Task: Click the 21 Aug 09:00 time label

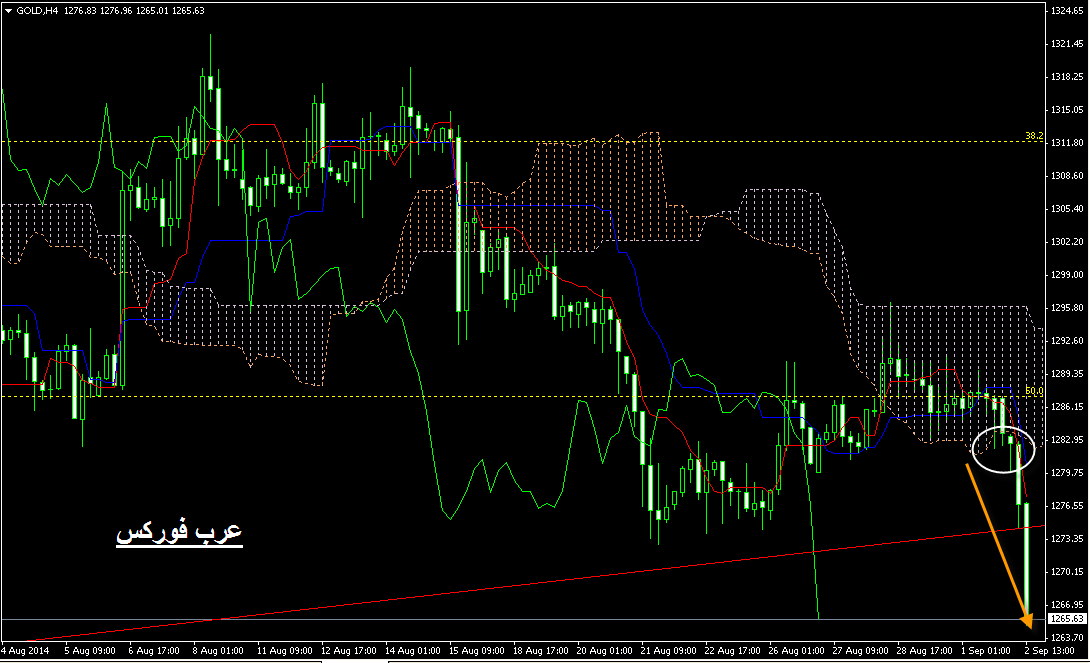Action: coord(669,651)
